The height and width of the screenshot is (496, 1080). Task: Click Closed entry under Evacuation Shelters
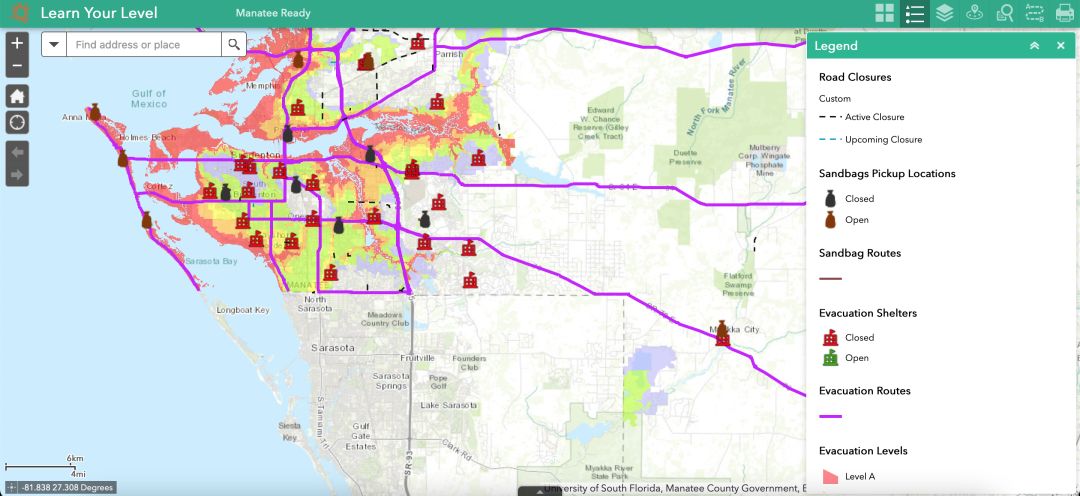click(860, 338)
